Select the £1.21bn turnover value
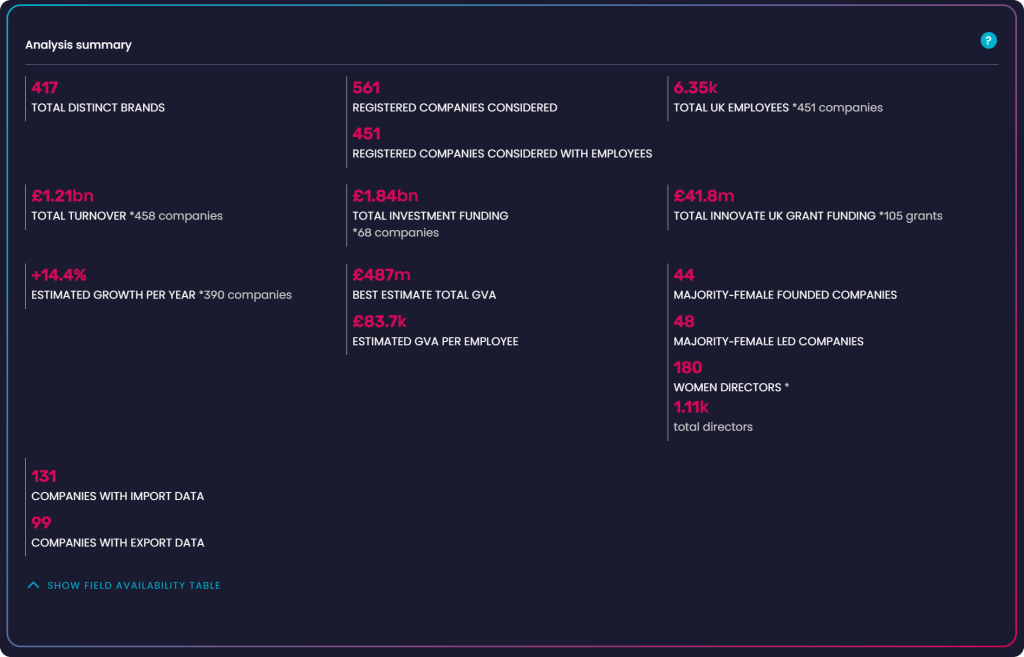This screenshot has height=657, width=1024. click(x=62, y=196)
